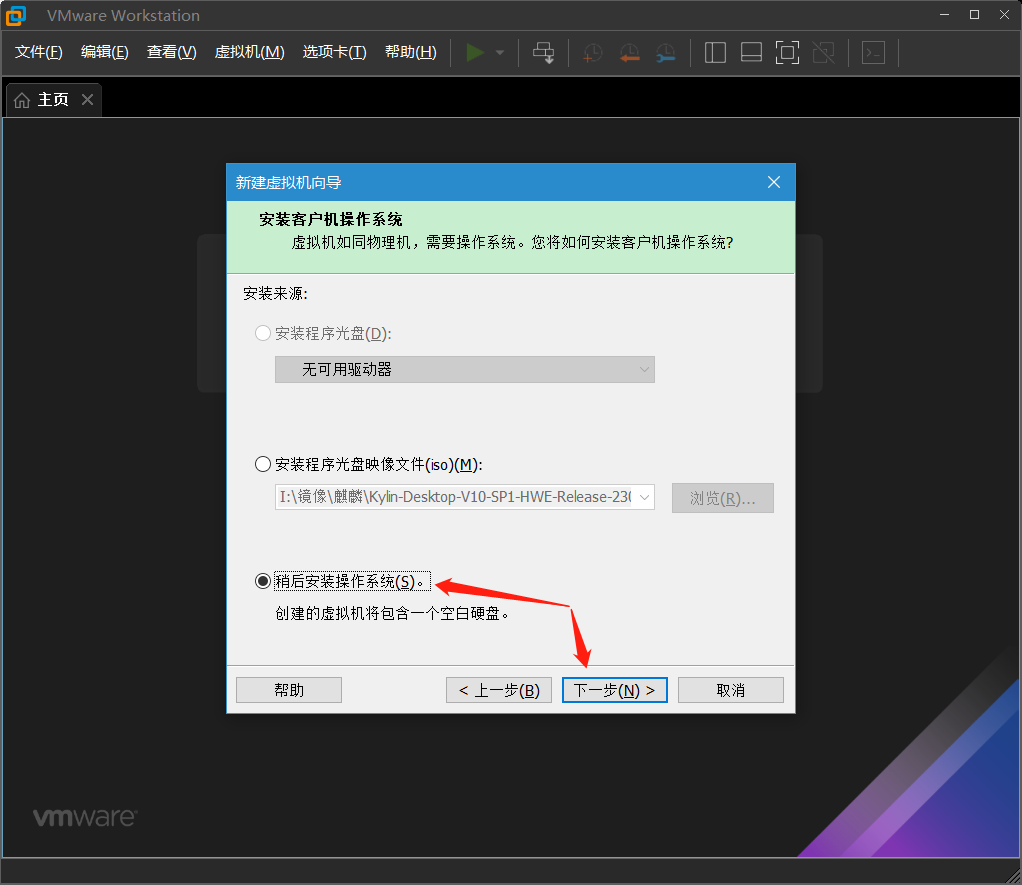
Task: Open the 帮助(H) menu
Action: pyautogui.click(x=411, y=52)
